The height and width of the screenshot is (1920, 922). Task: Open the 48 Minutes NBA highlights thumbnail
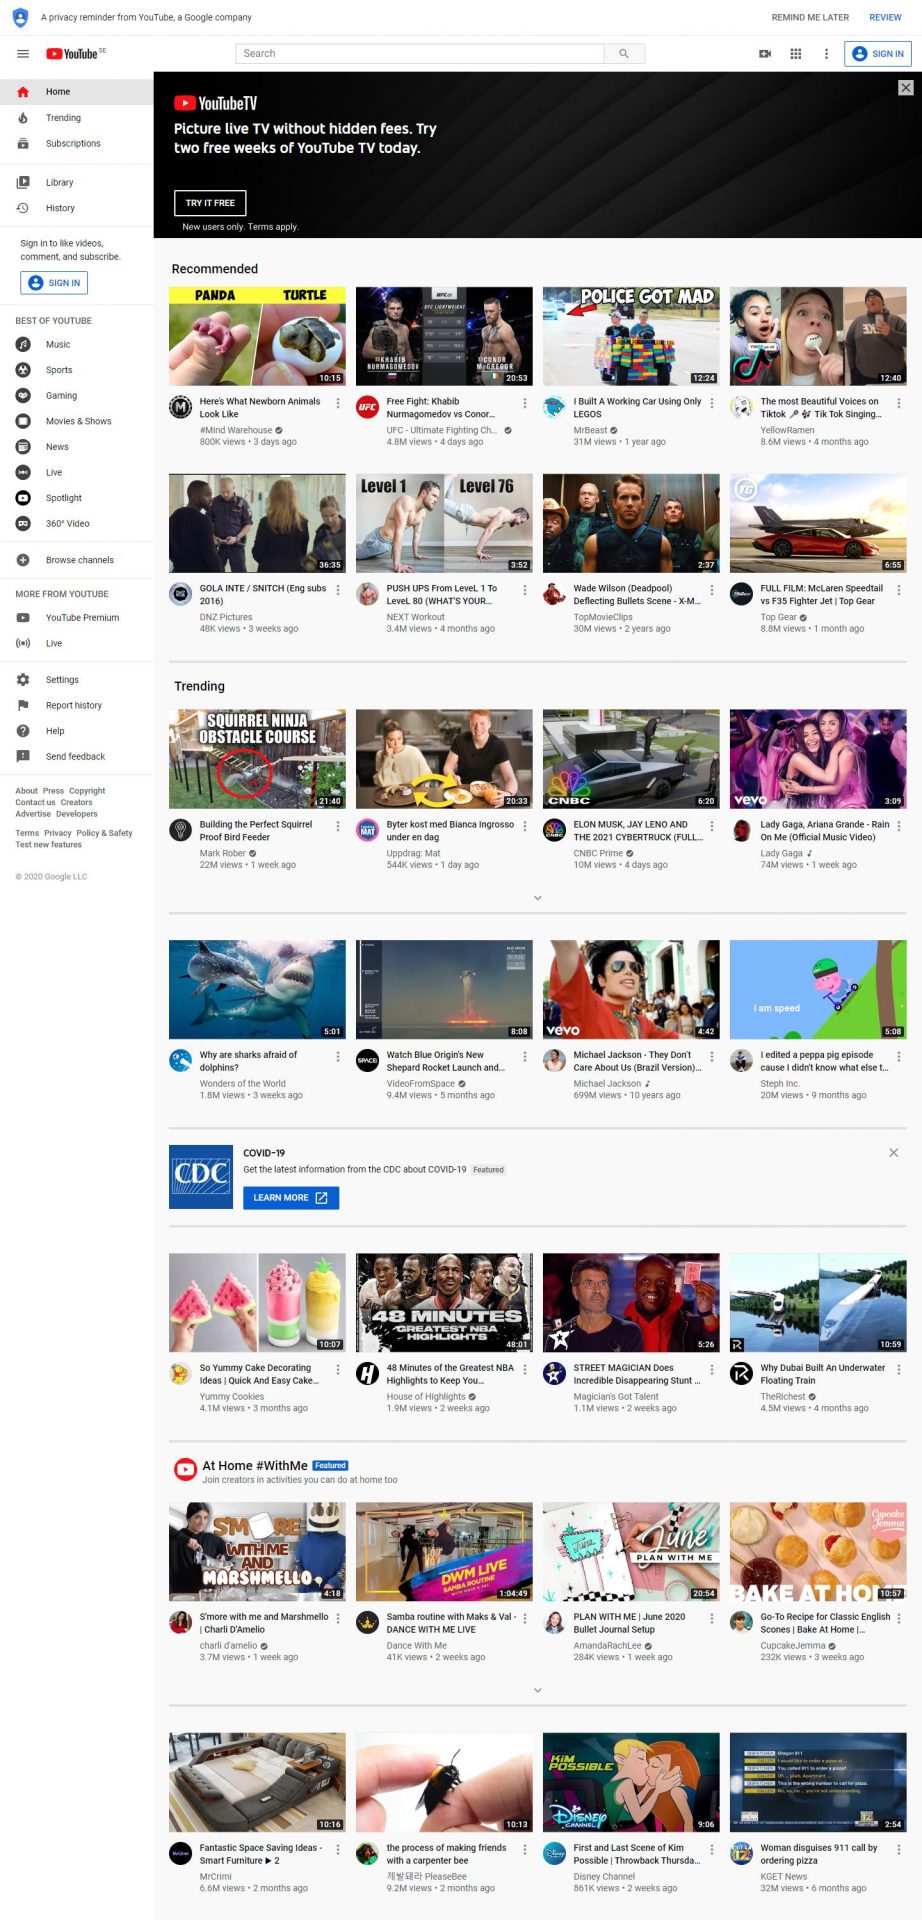coord(444,1302)
